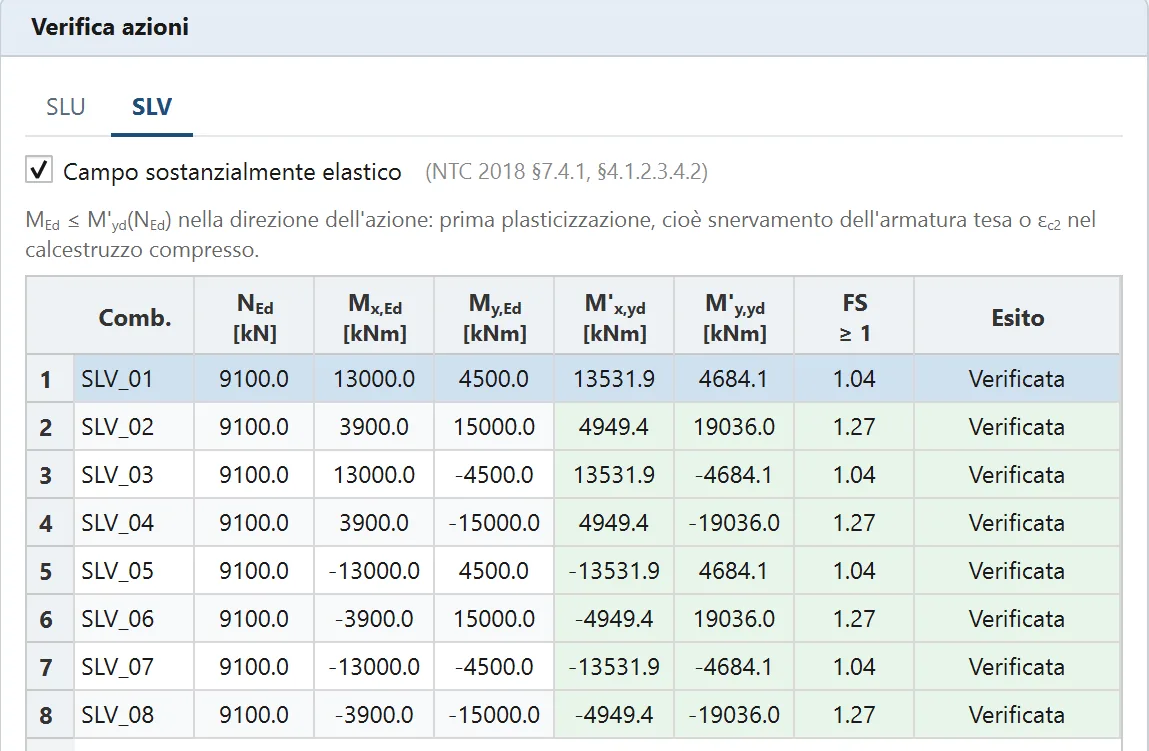Click M'y,yd value -19036.0 in SLV_08 row
Image resolution: width=1149 pixels, height=751 pixels.
click(734, 714)
